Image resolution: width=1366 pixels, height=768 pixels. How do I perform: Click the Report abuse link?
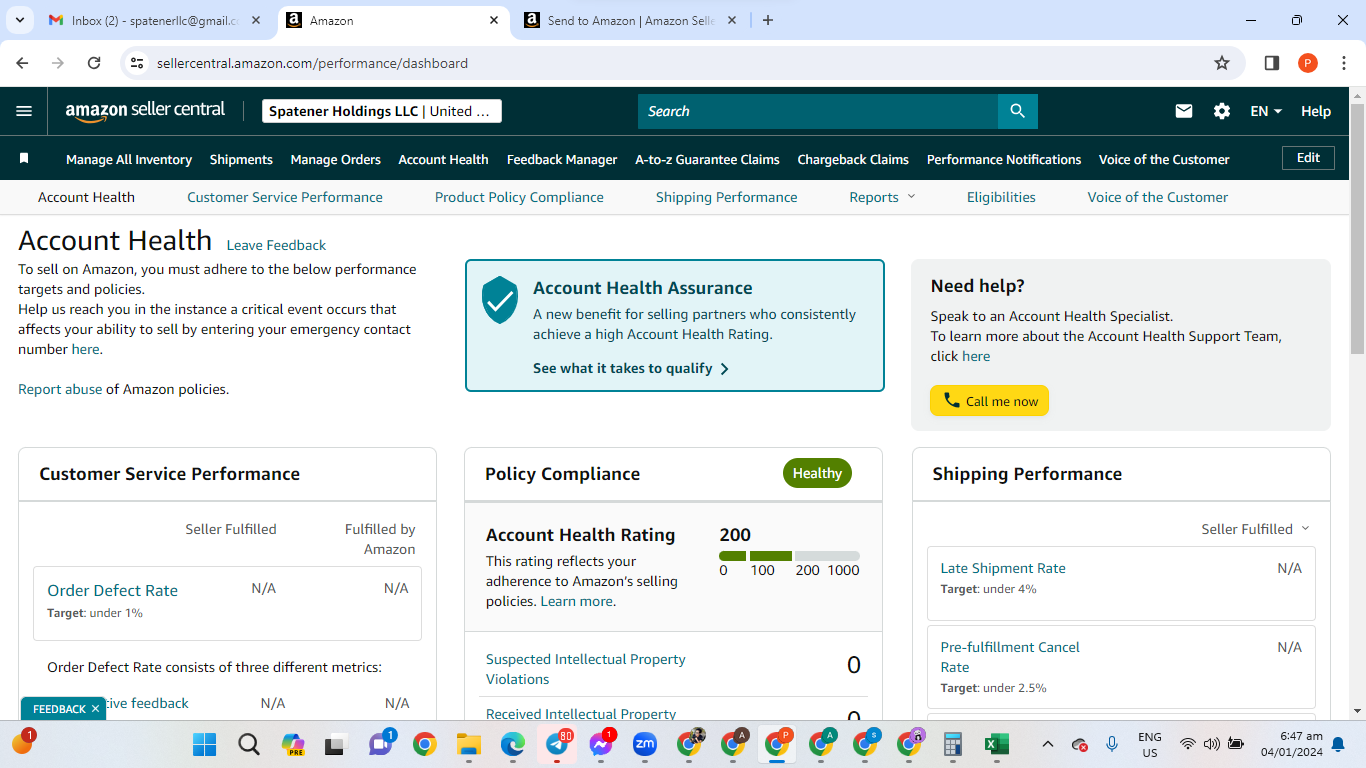coord(60,389)
